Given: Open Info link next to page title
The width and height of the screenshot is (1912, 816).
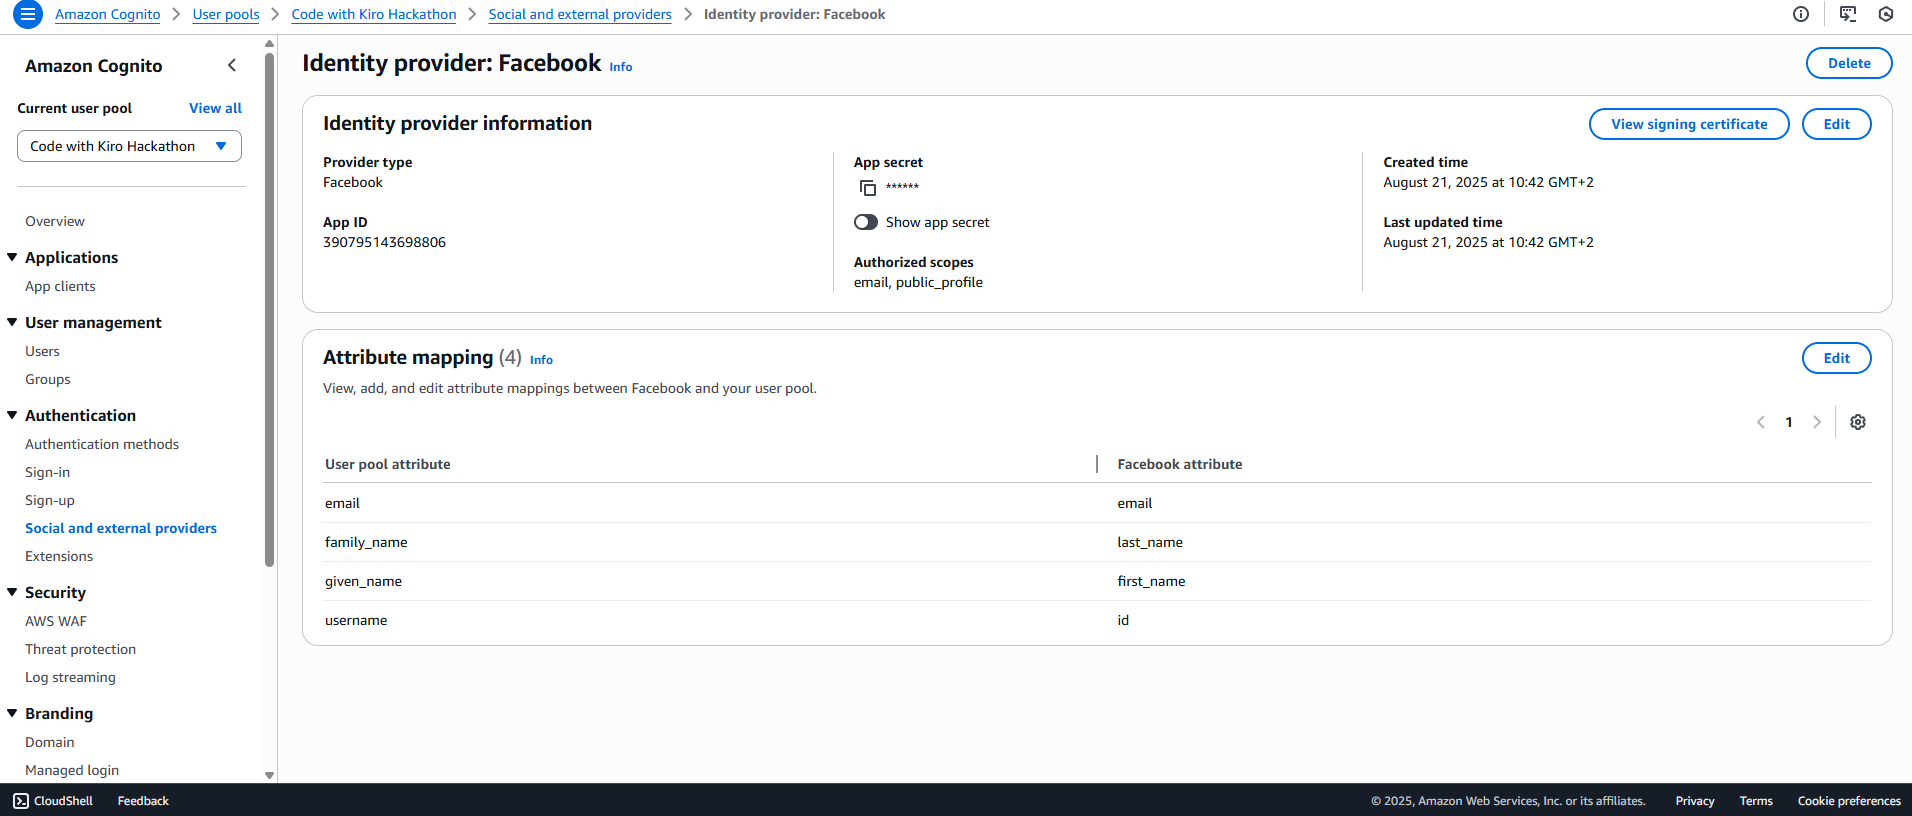Looking at the screenshot, I should 621,67.
